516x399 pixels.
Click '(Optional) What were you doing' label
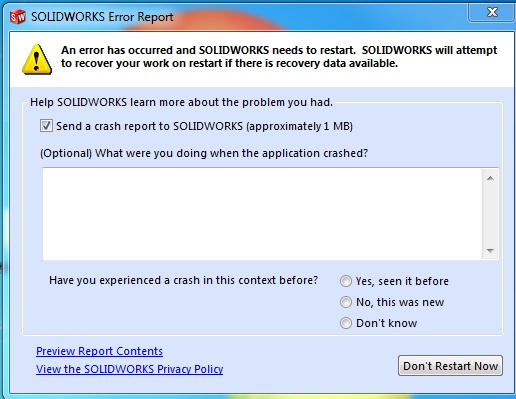click(204, 153)
